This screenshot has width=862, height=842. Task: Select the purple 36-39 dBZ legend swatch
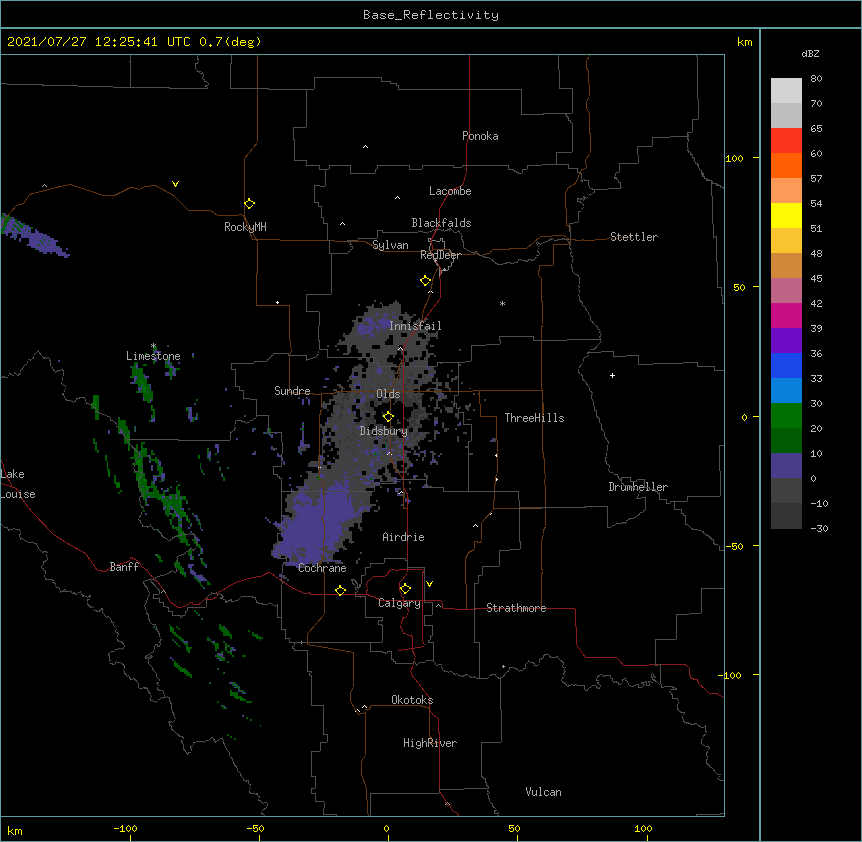coord(786,341)
